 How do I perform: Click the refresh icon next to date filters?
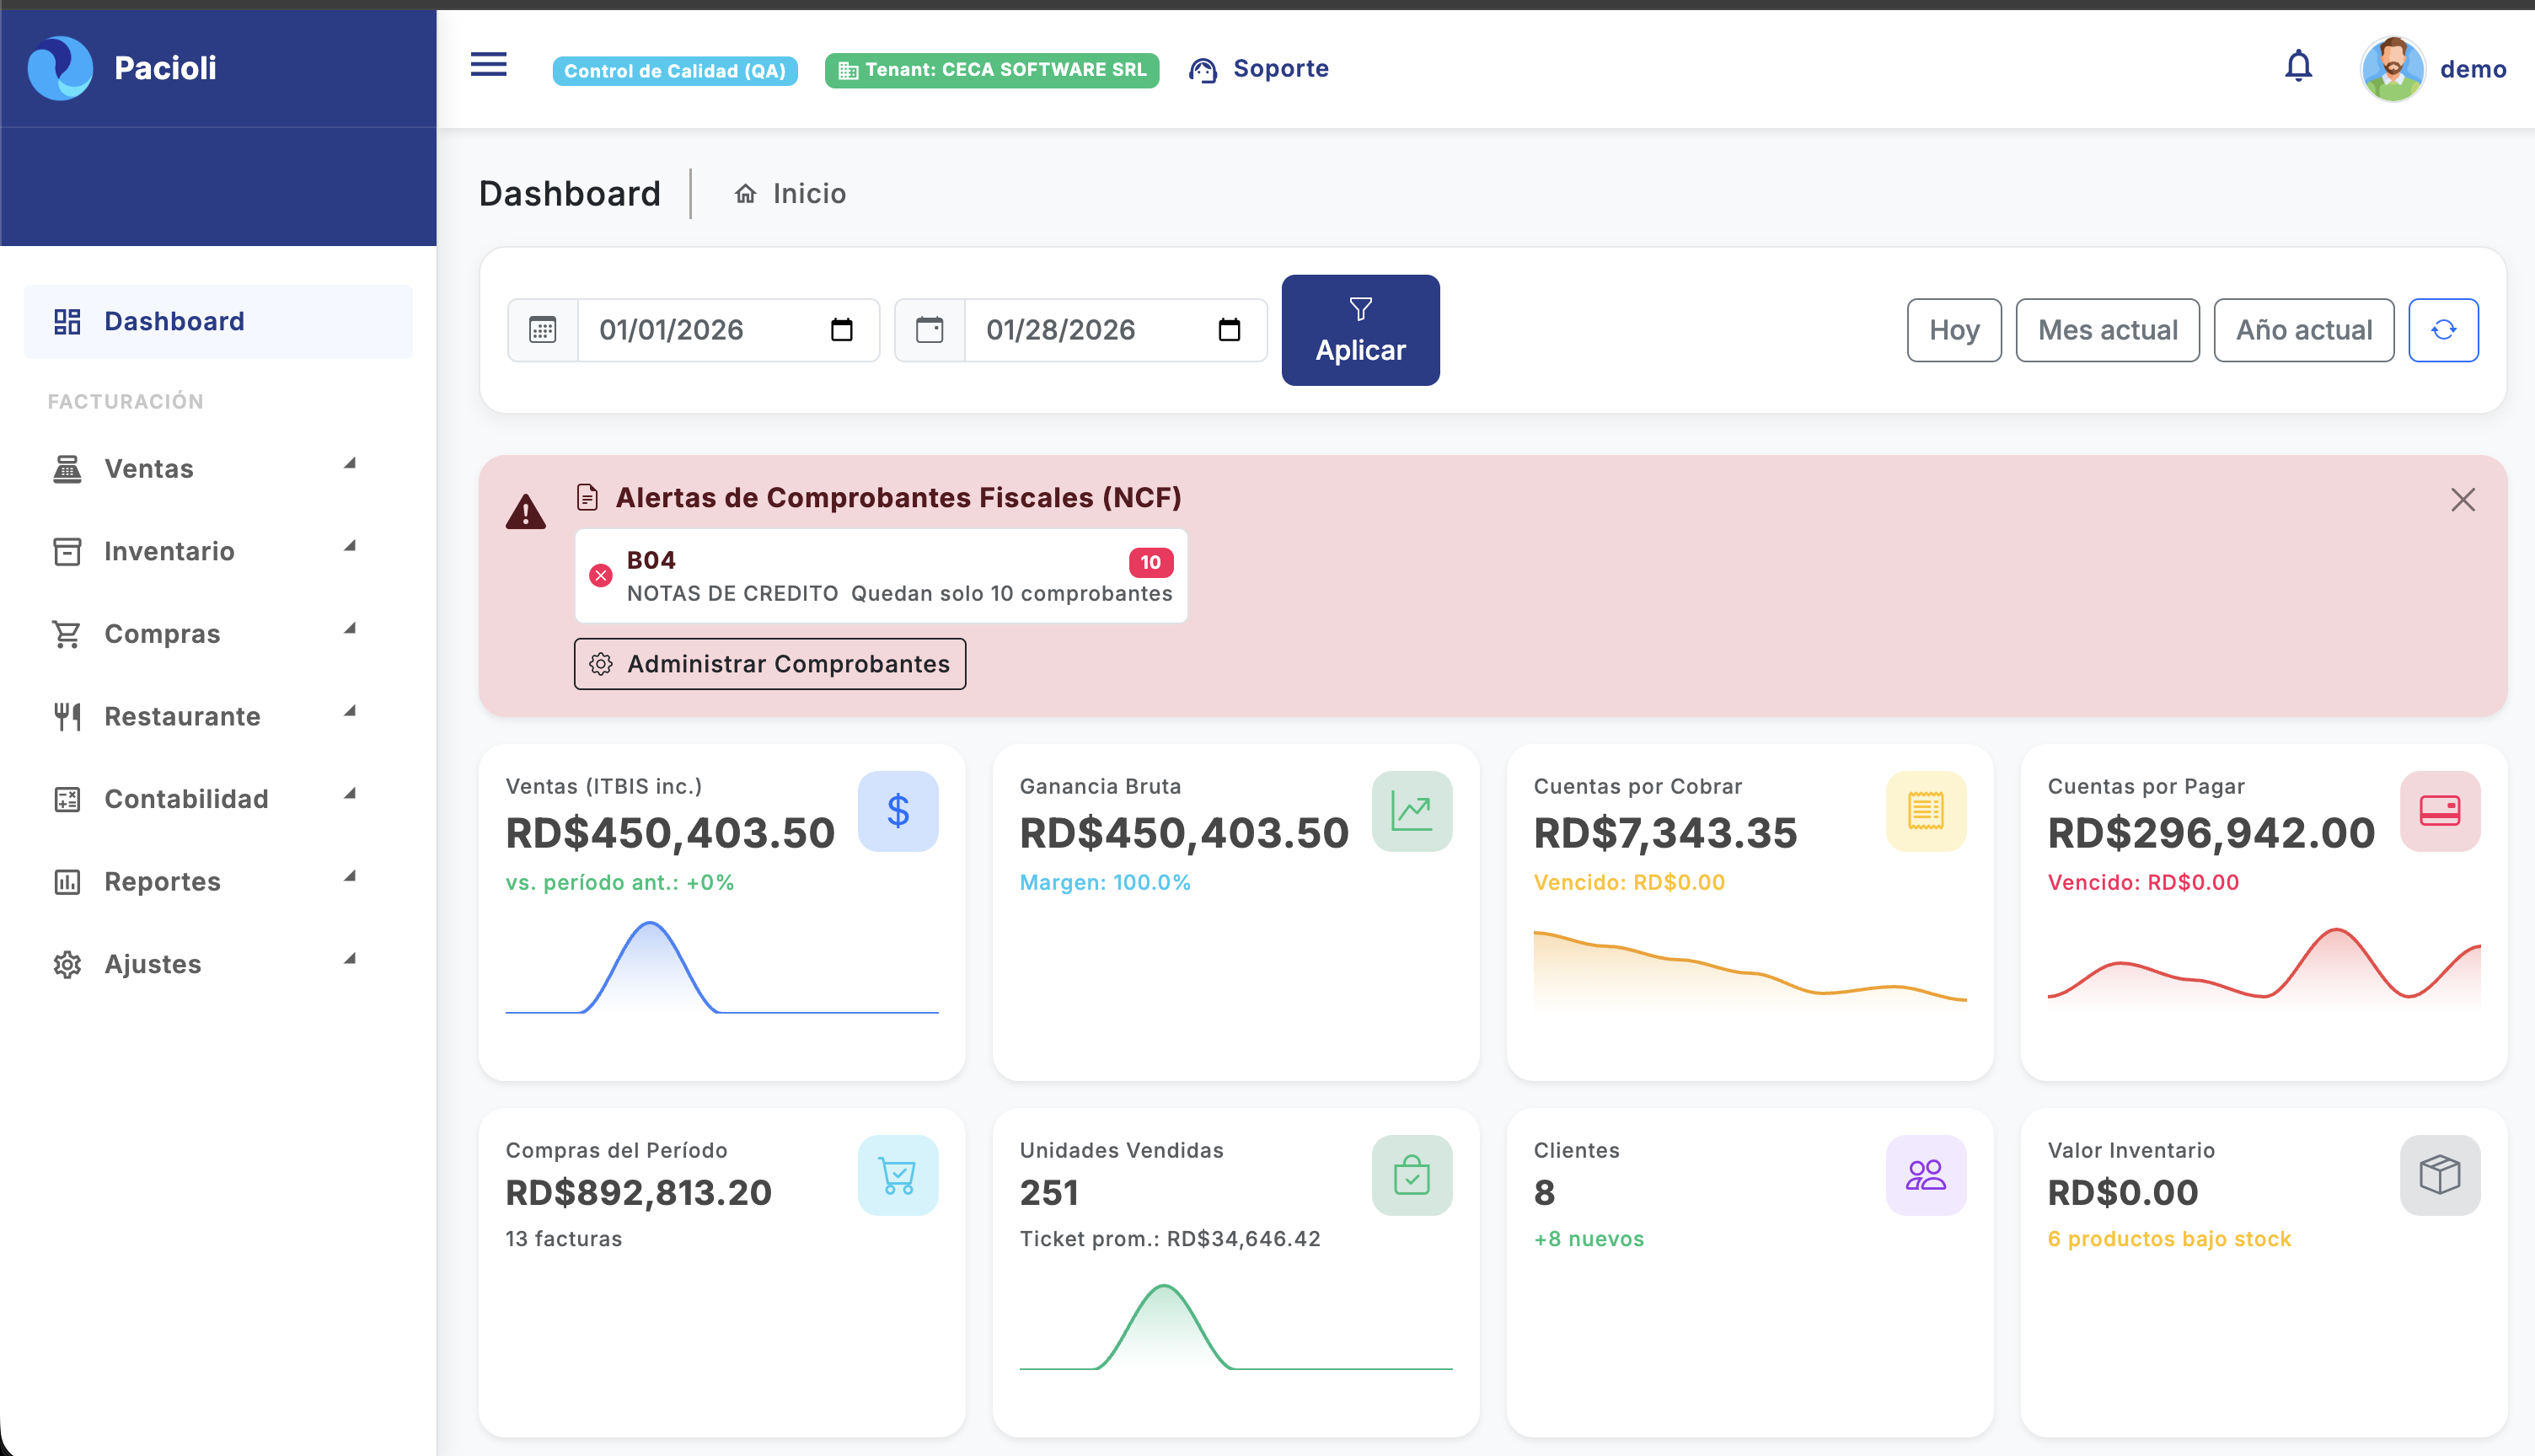[2444, 330]
